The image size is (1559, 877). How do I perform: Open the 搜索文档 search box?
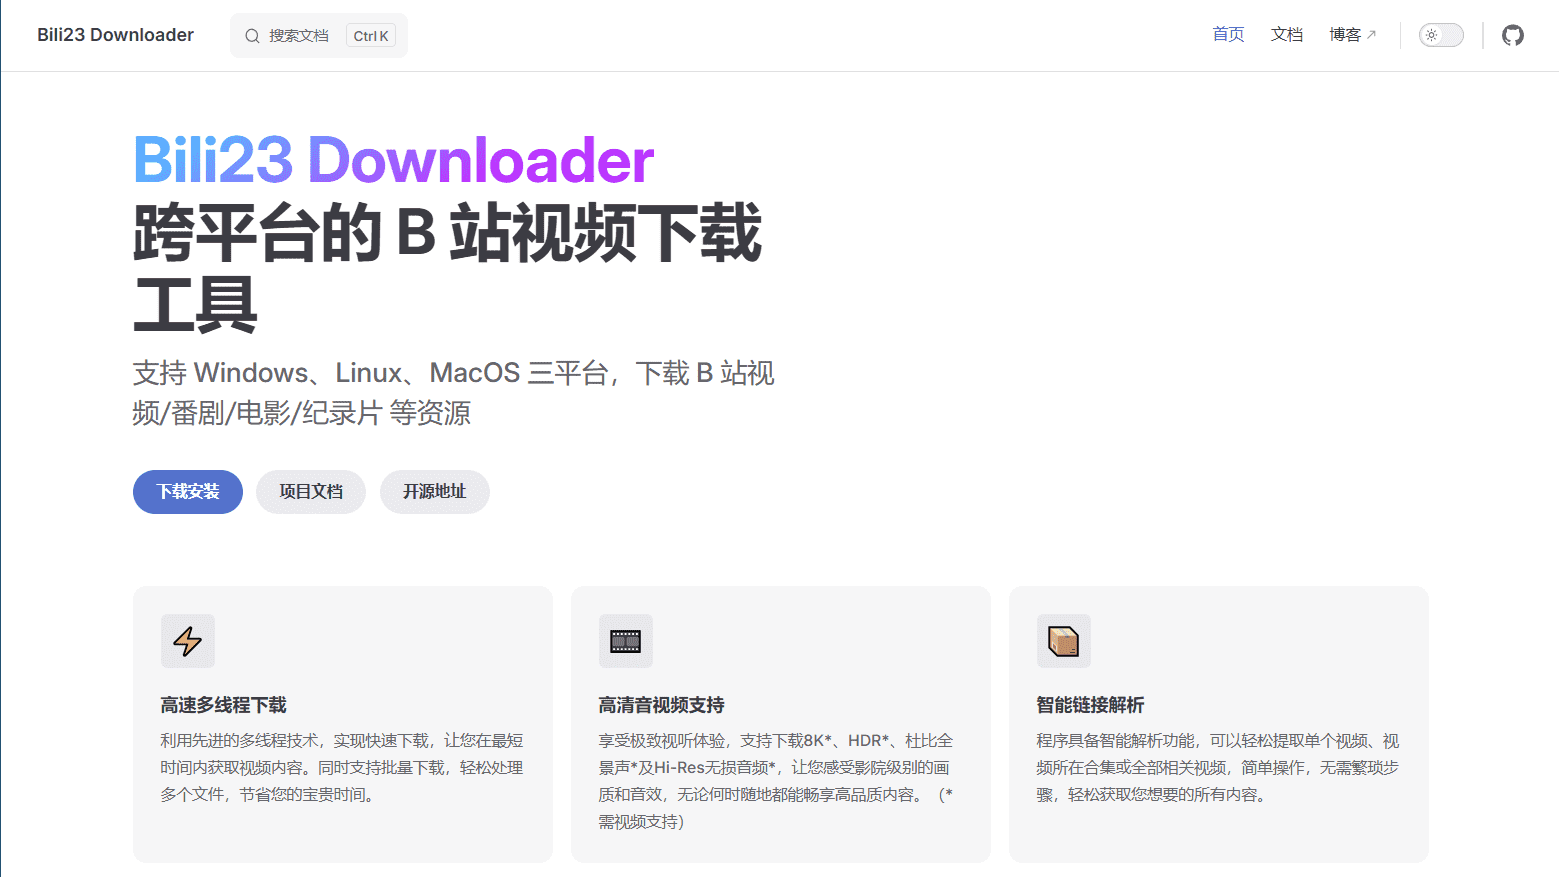point(319,36)
